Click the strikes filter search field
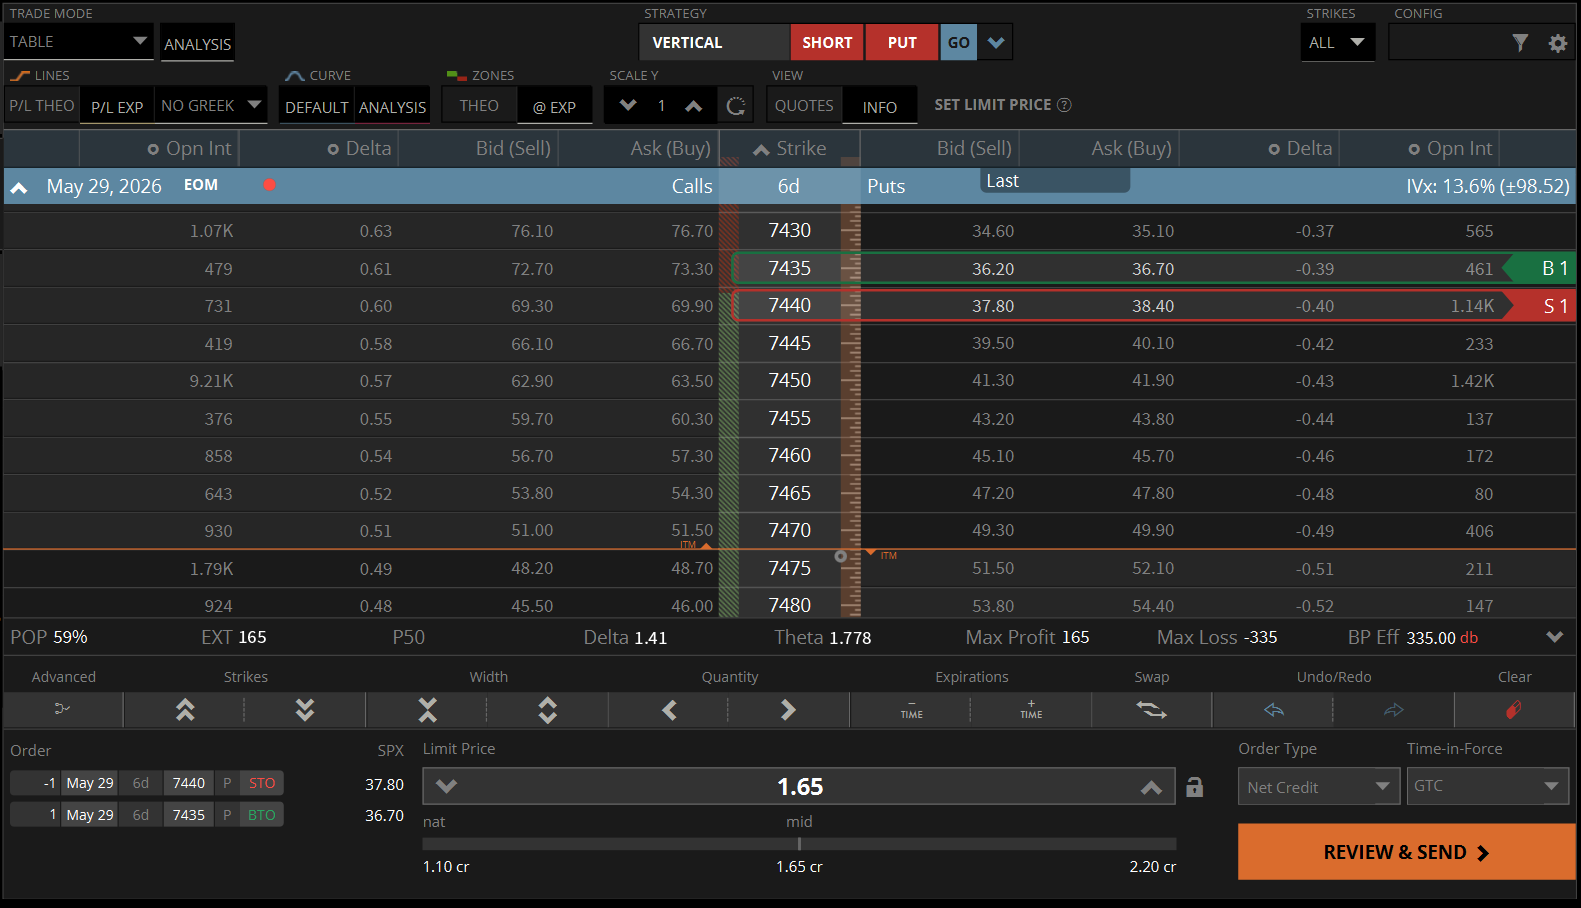The height and width of the screenshot is (908, 1581). point(1447,43)
